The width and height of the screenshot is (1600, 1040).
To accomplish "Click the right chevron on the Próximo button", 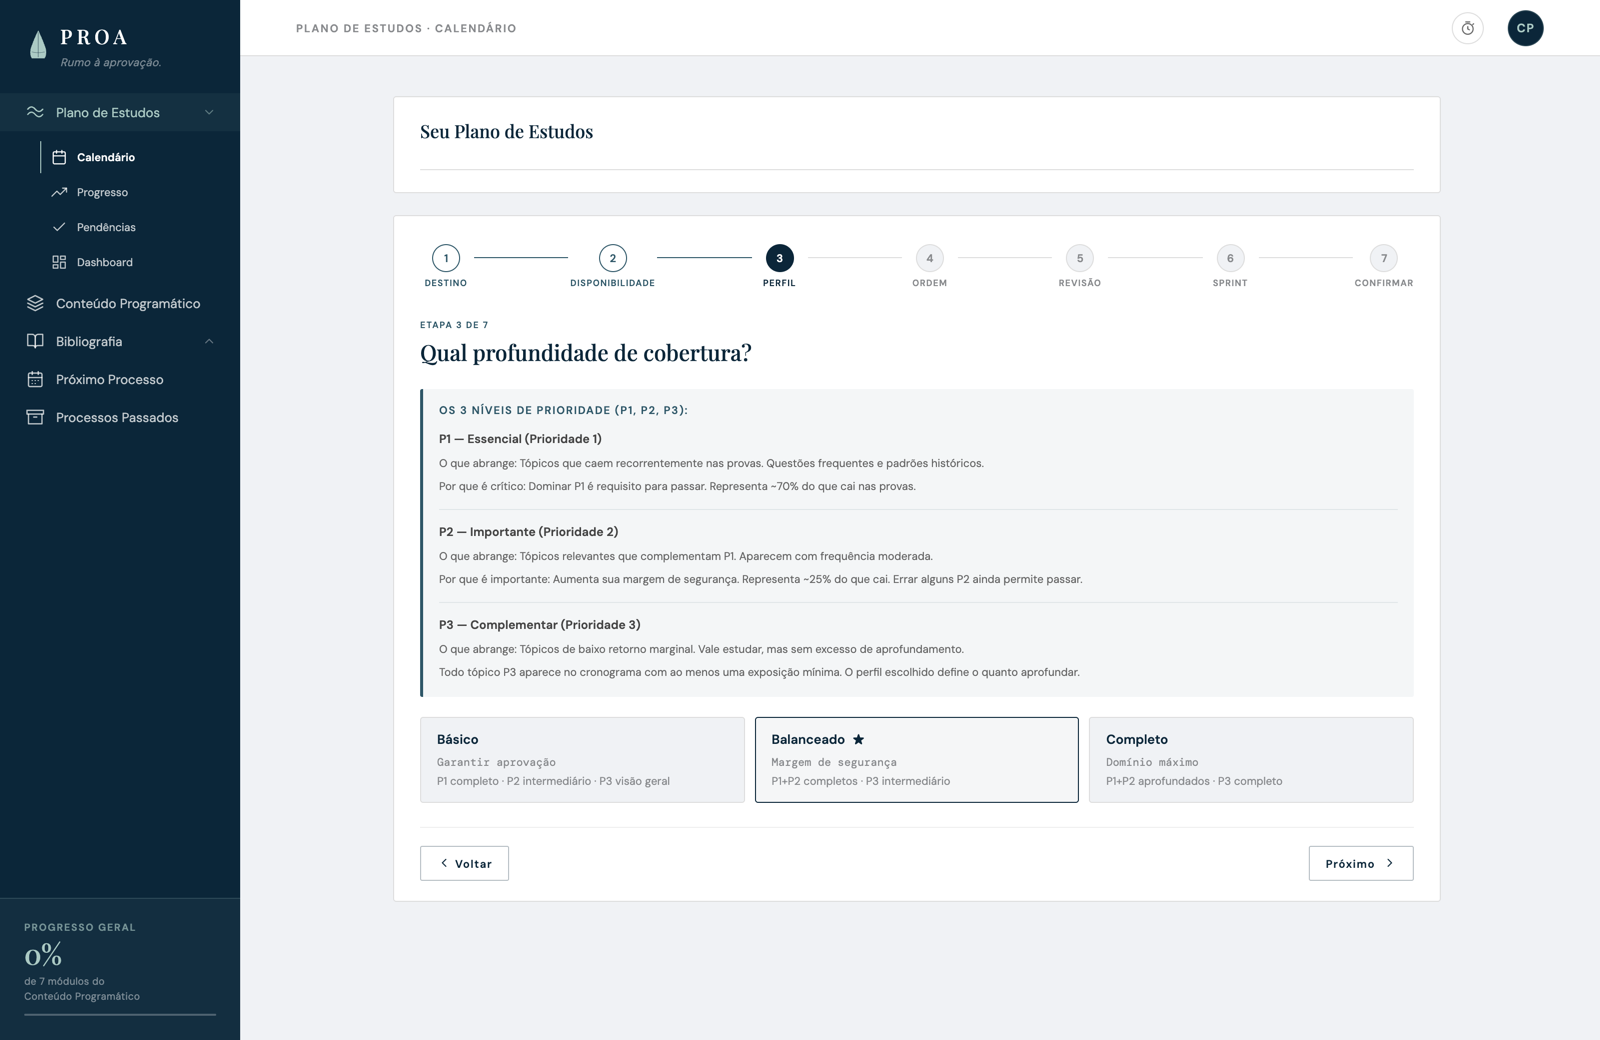I will (x=1390, y=863).
